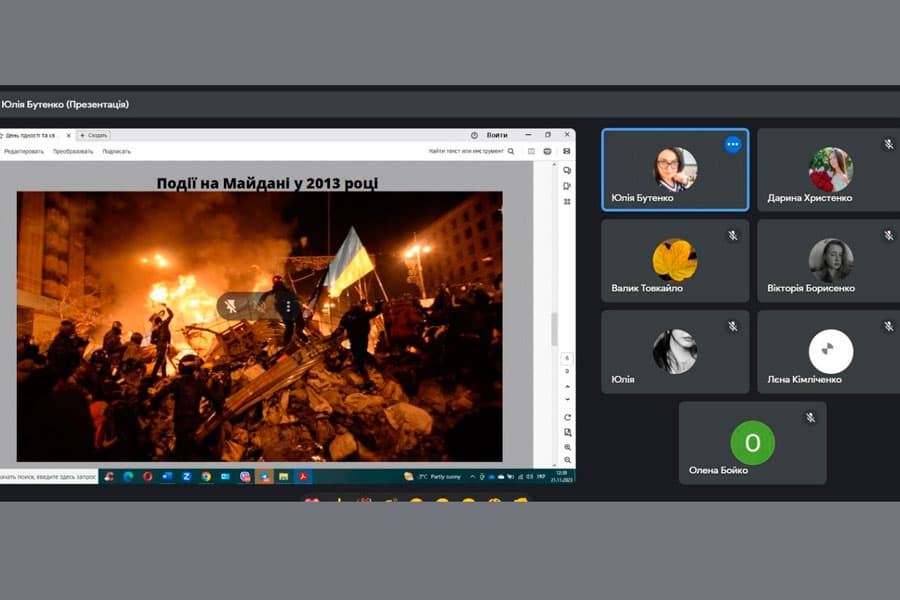Open Google Chrome from the taskbar
The height and width of the screenshot is (600, 900).
point(206,476)
